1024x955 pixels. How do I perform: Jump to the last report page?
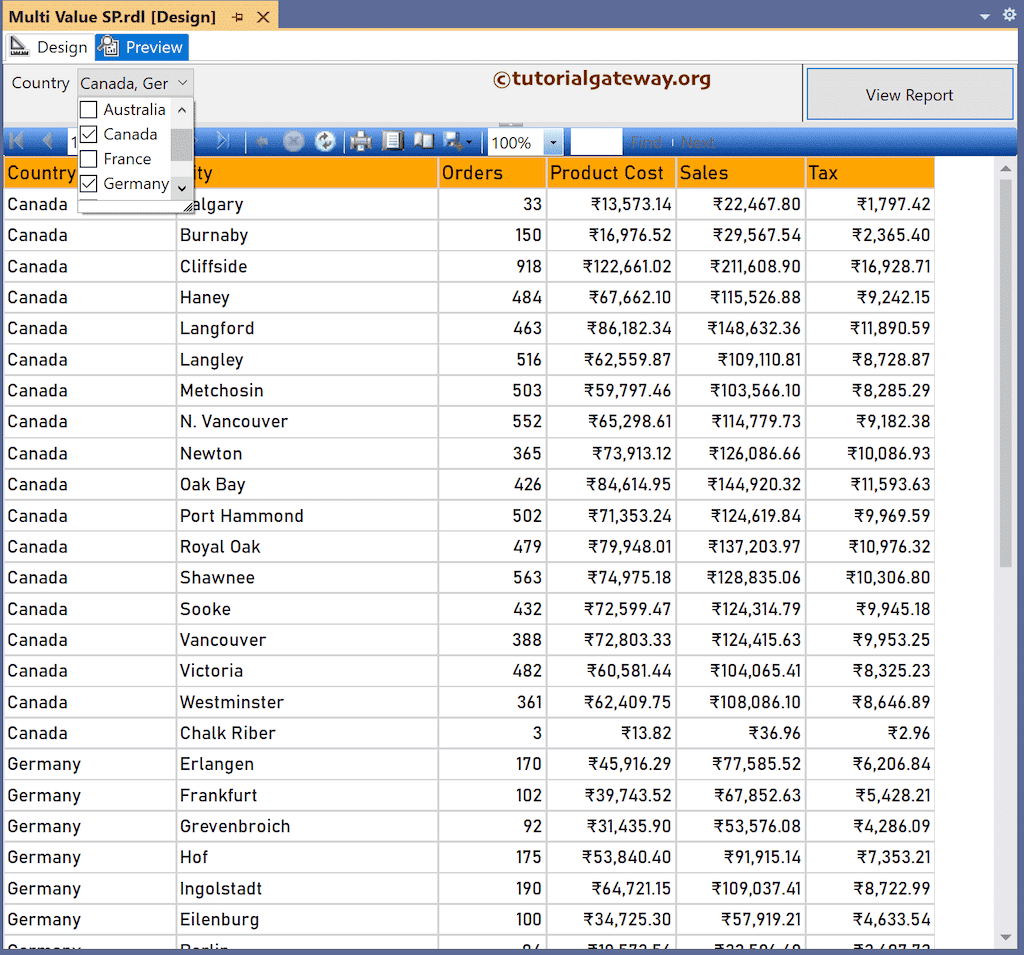click(x=222, y=140)
